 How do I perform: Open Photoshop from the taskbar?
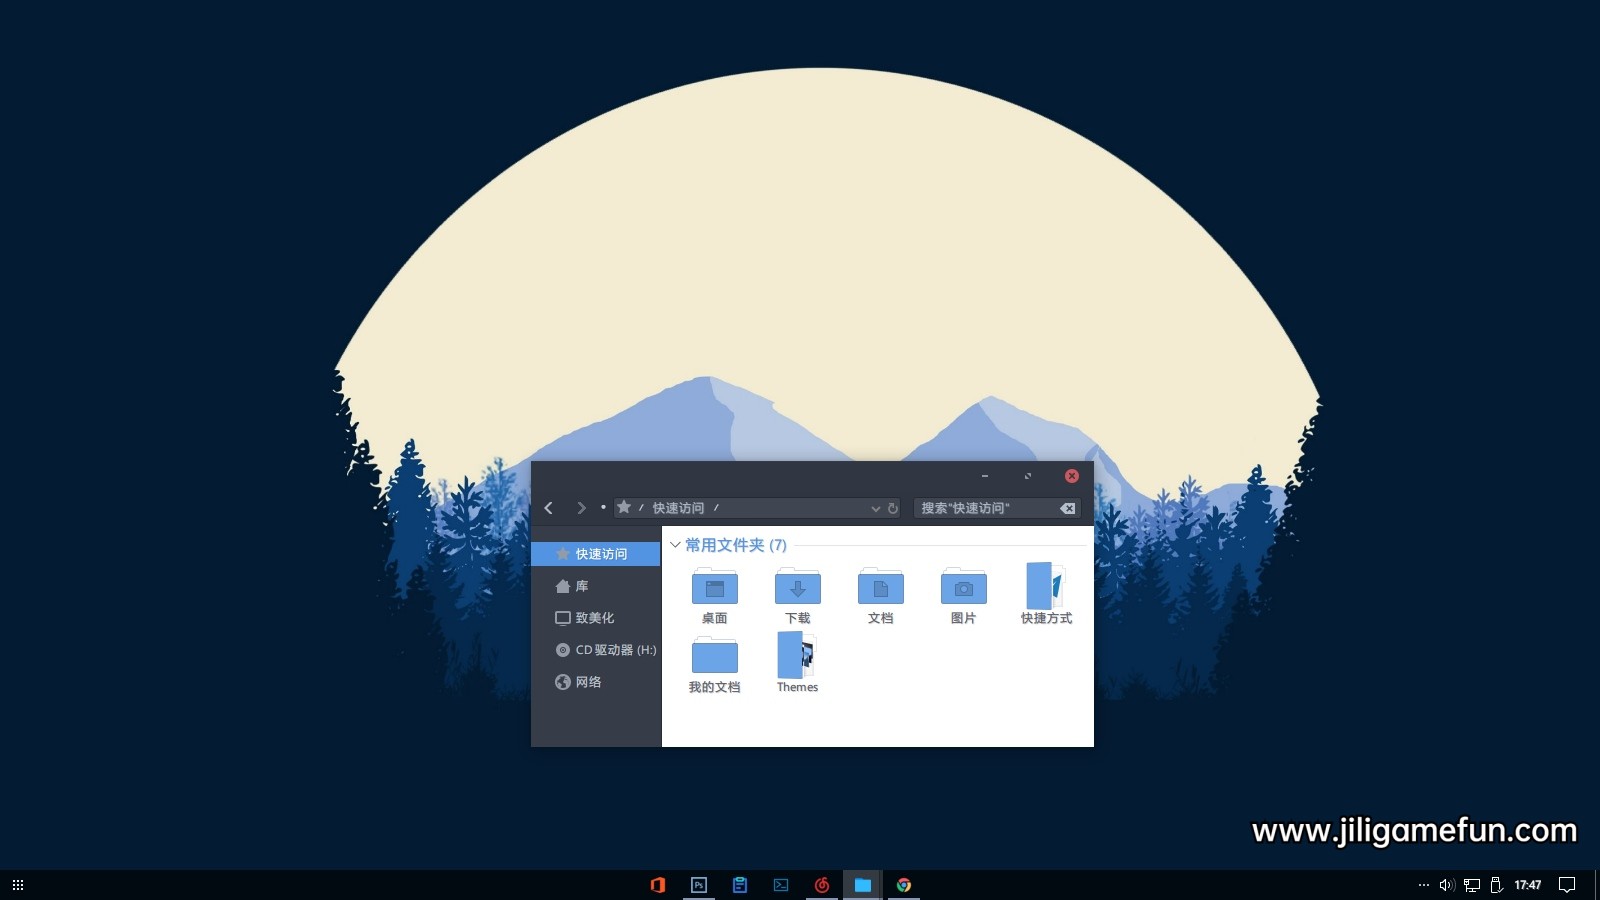(x=699, y=885)
